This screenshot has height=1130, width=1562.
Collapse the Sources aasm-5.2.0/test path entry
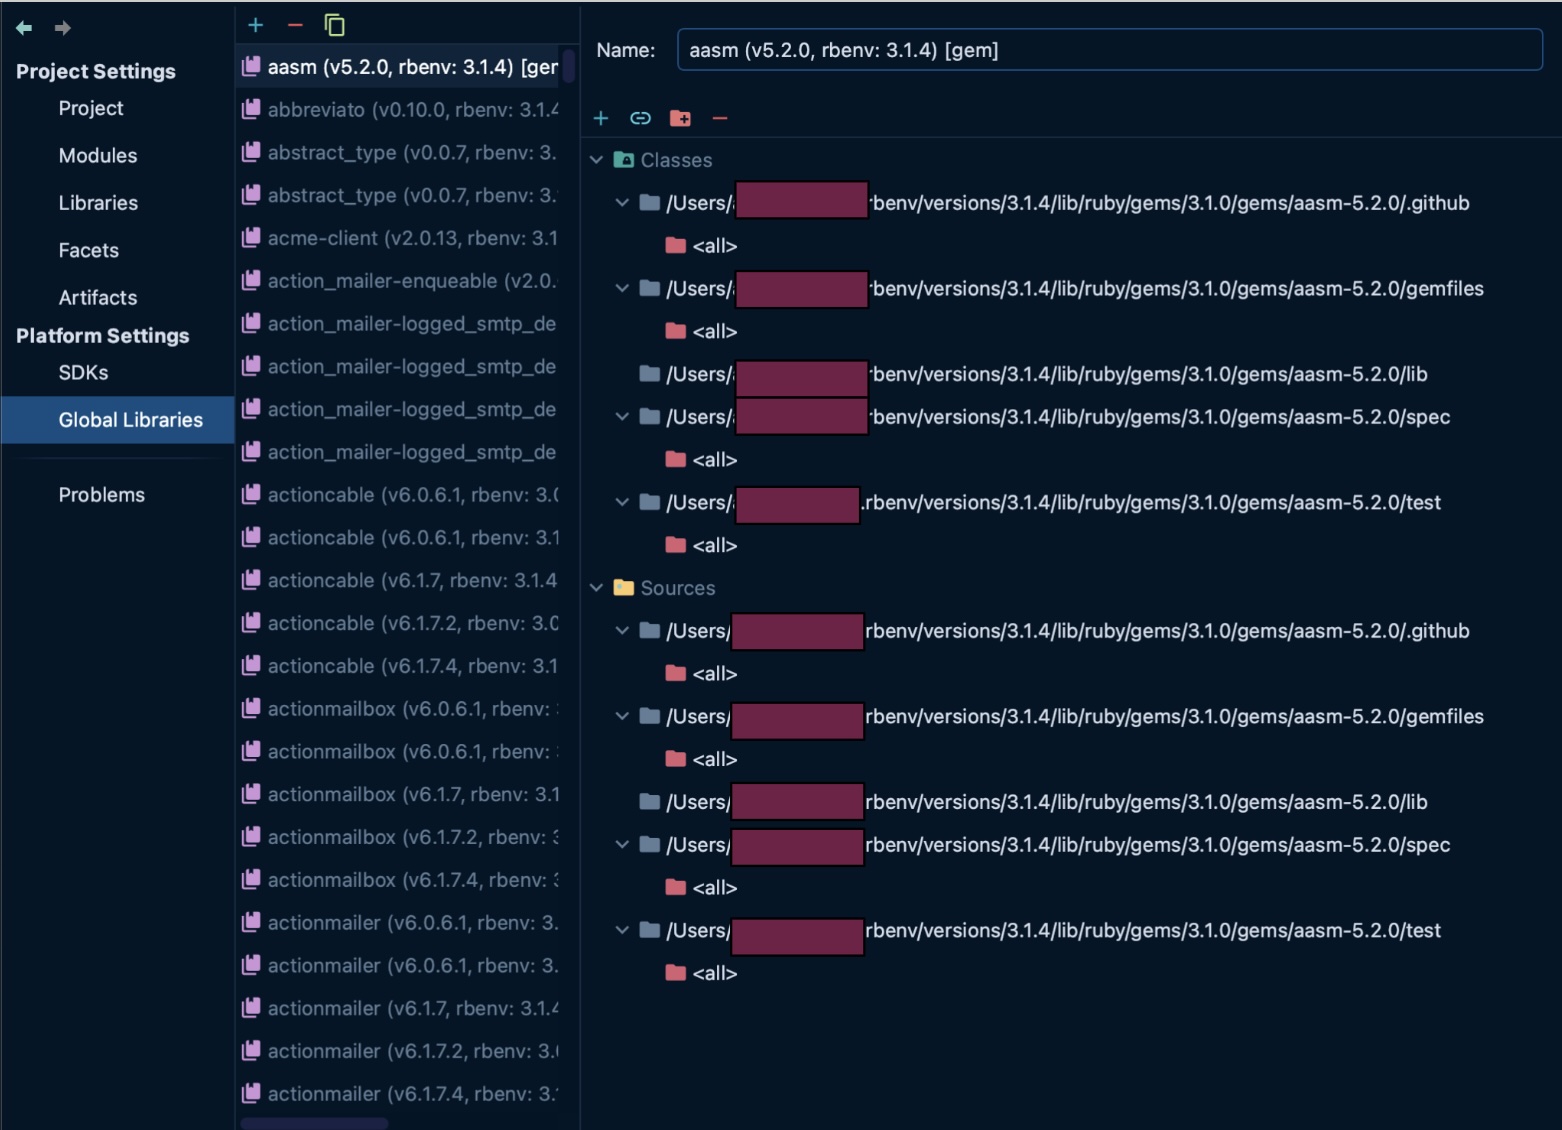coord(622,930)
